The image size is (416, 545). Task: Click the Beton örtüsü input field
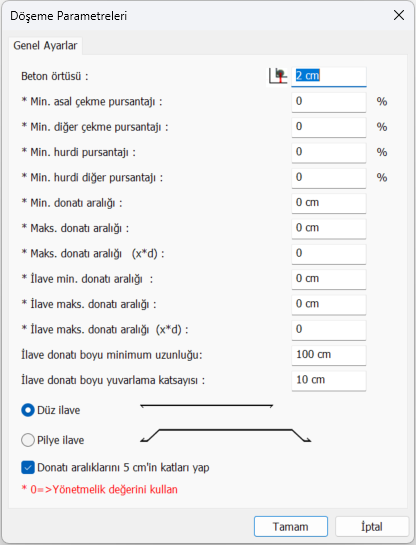329,76
